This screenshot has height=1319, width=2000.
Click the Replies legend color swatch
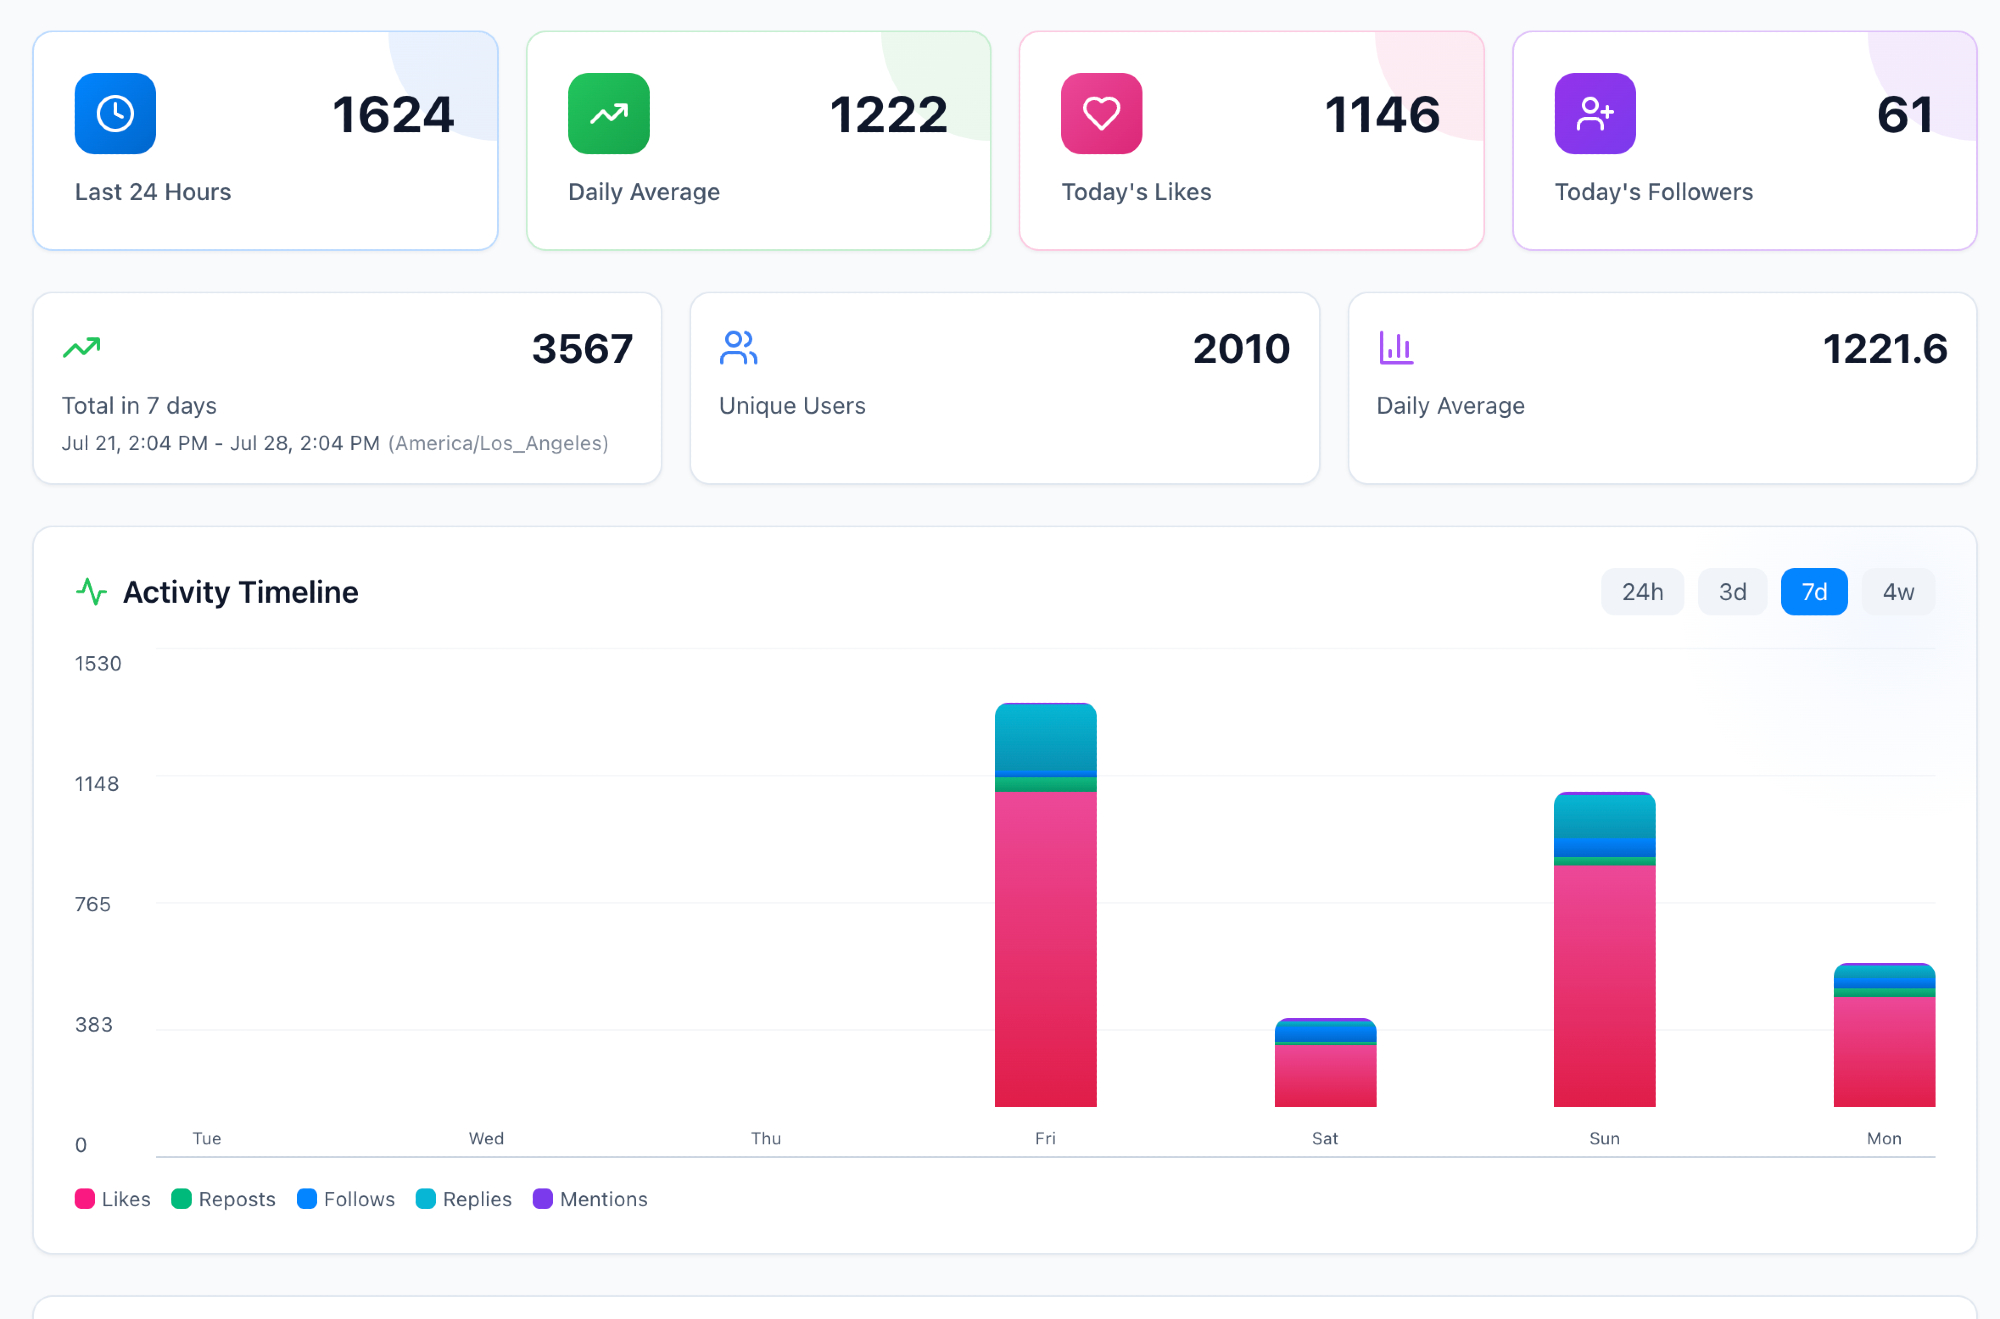426,1199
